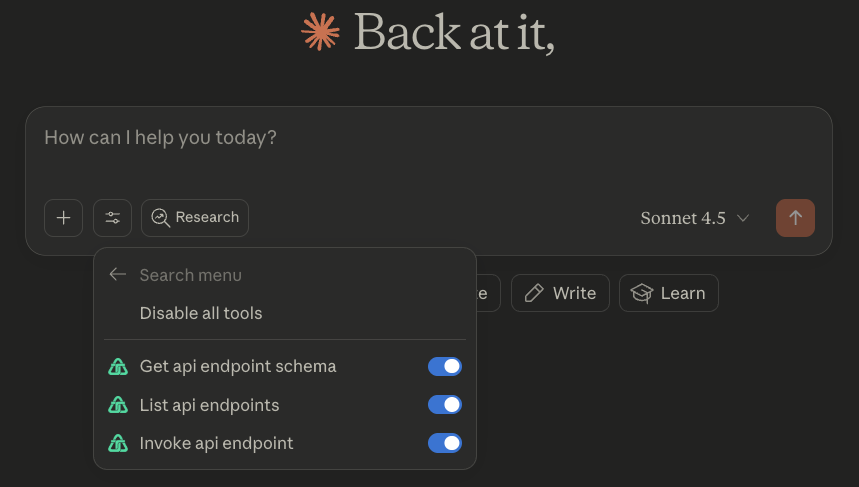Click the pencil icon on Write
Image resolution: width=859 pixels, height=487 pixels.
pyautogui.click(x=535, y=293)
